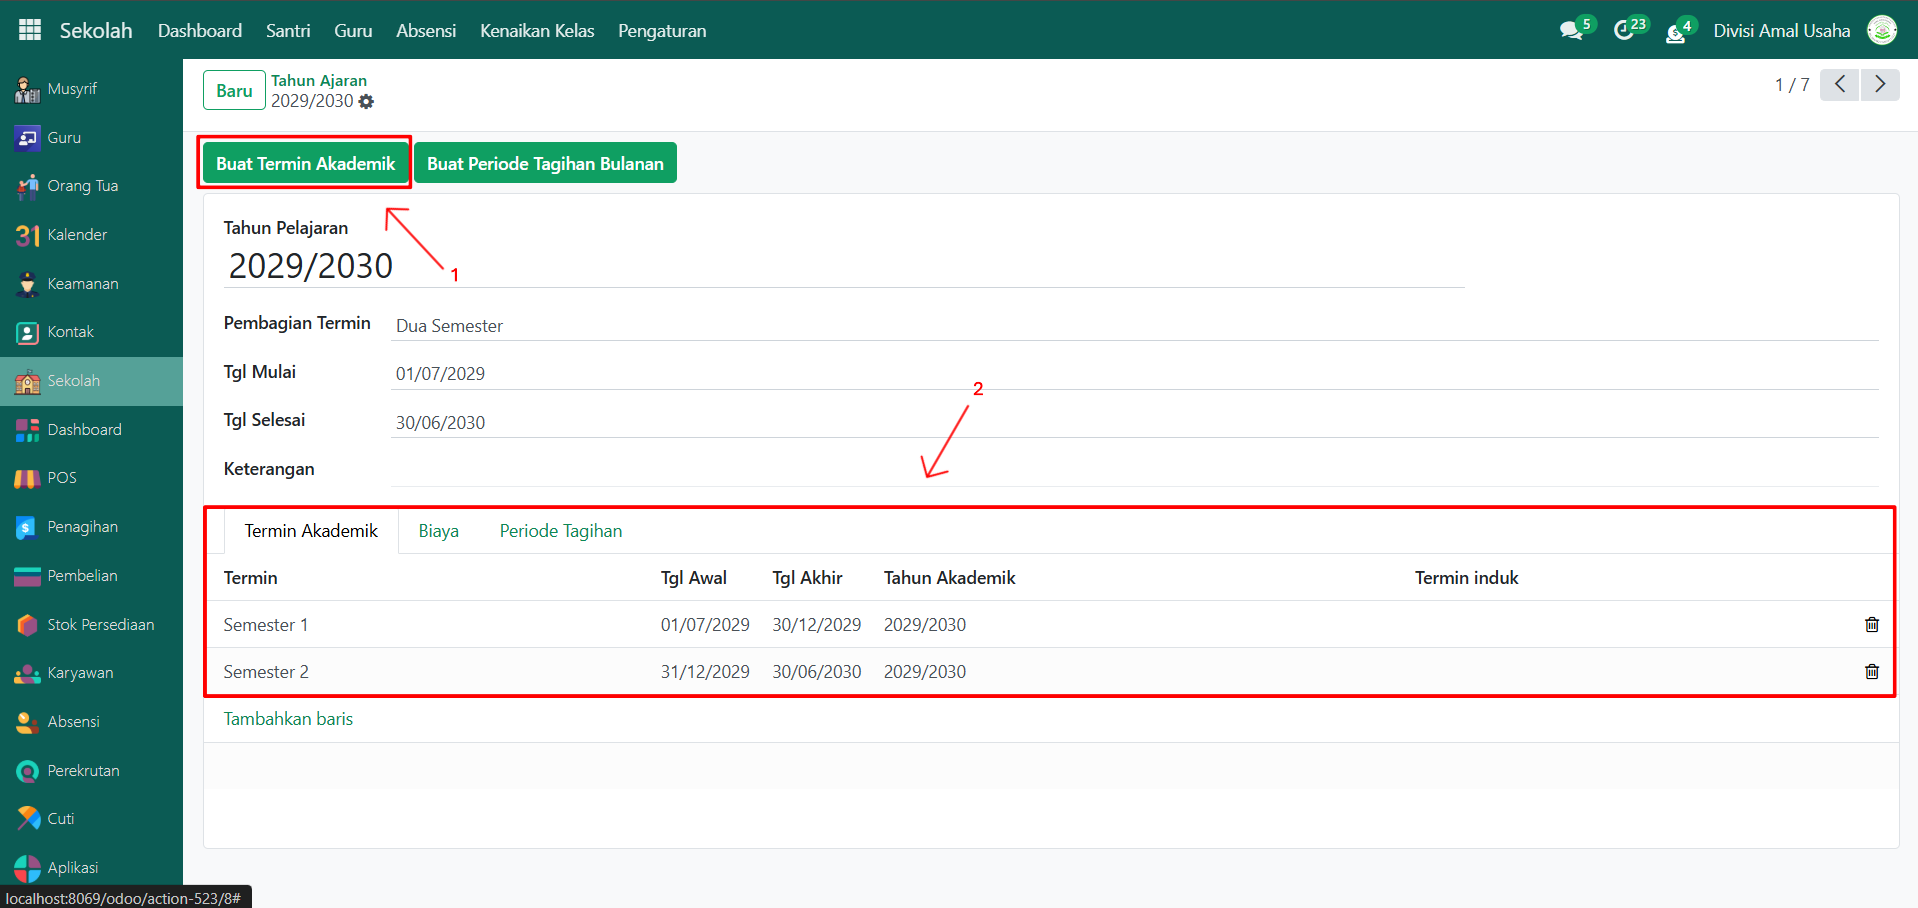
Task: Go to the previous record arrow
Action: (1839, 85)
